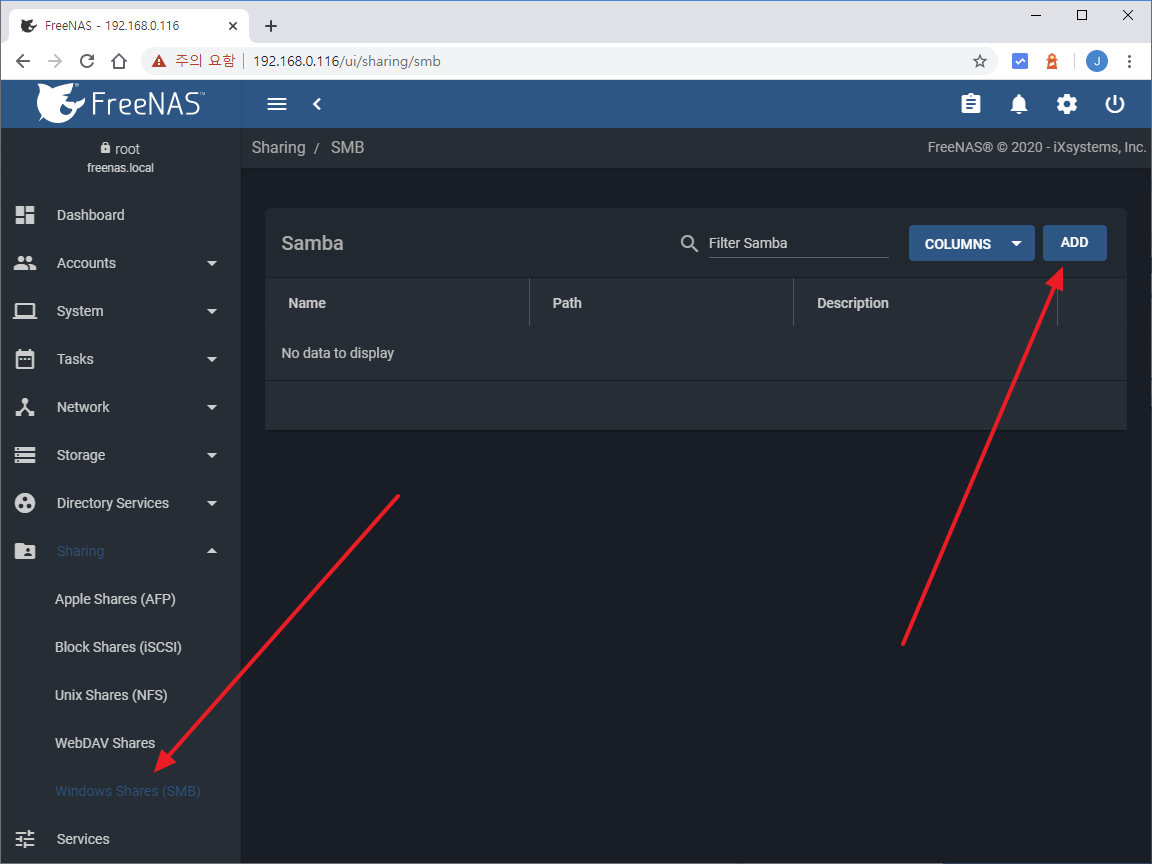Image resolution: width=1152 pixels, height=864 pixels.
Task: Click the Samba table title
Action: click(312, 243)
